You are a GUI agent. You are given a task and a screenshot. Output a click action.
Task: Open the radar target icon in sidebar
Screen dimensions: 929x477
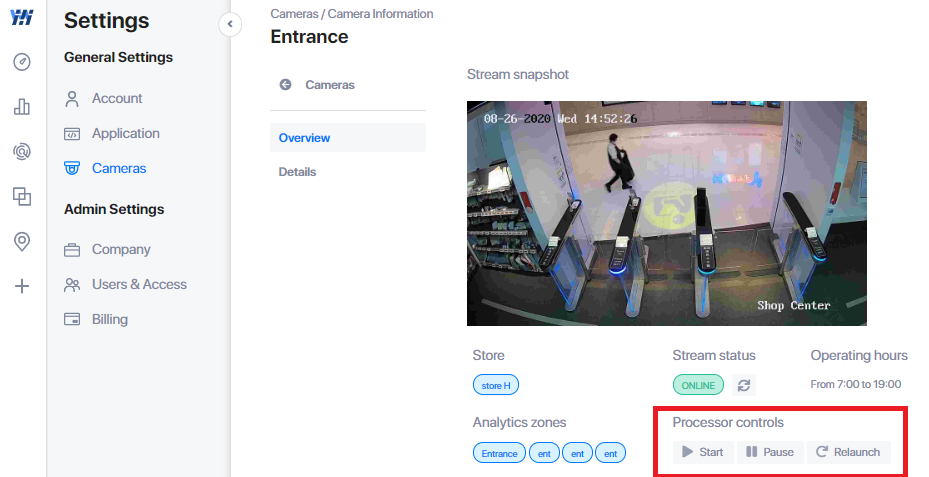pyautogui.click(x=22, y=152)
